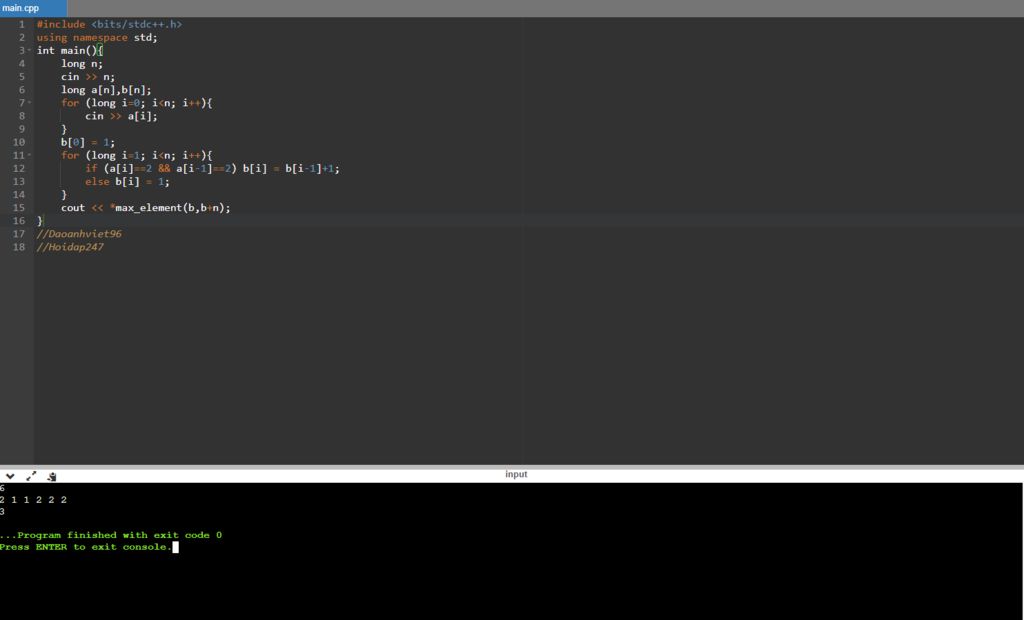
Task: Click the '//Daoanhviet96' comment
Action: [x=79, y=234]
